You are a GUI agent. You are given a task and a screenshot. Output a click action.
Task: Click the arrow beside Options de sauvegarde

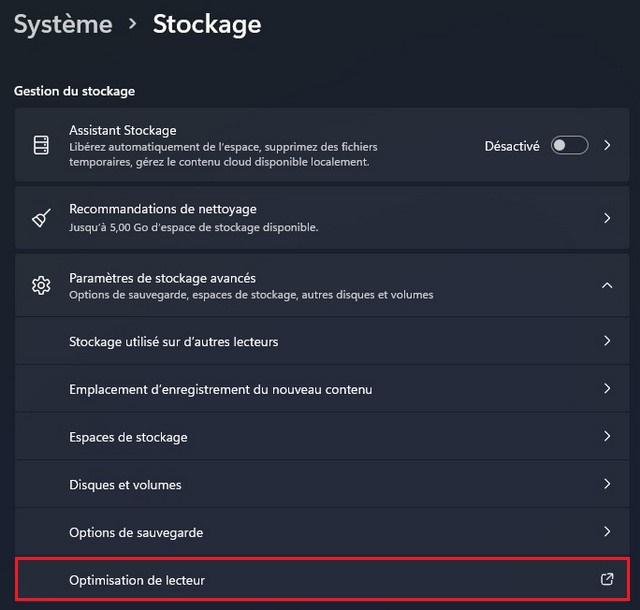click(607, 532)
